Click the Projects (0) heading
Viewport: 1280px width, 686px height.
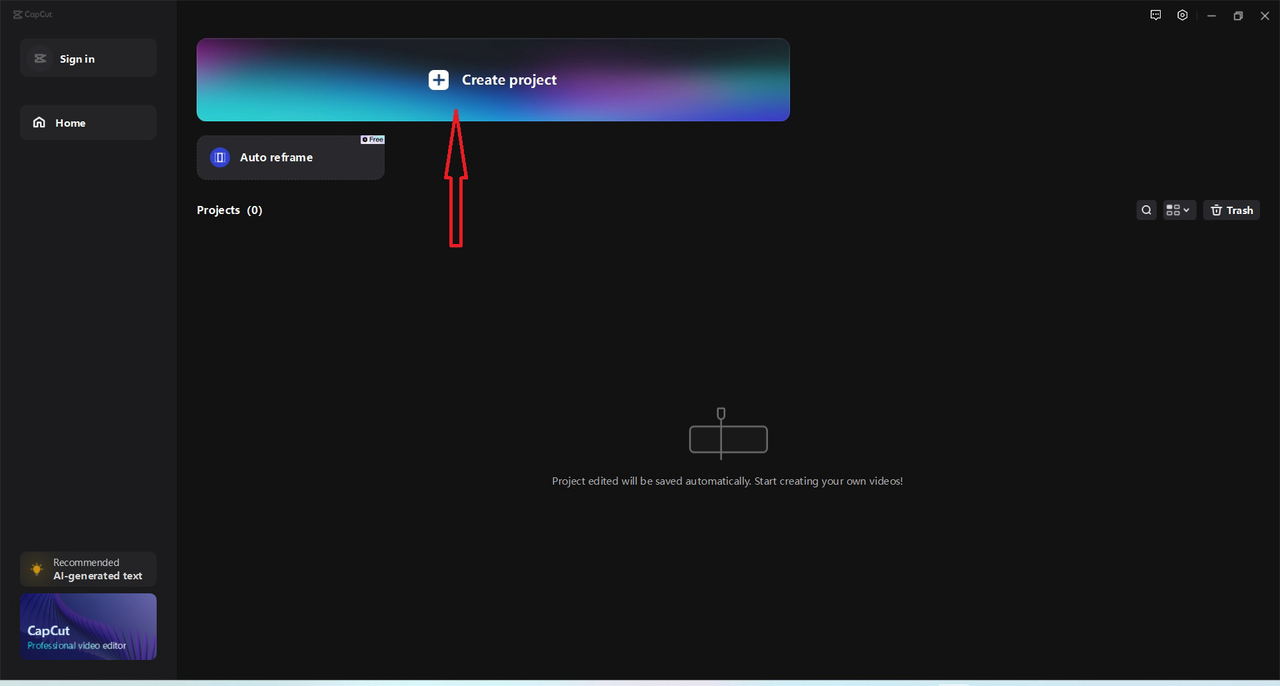229,210
